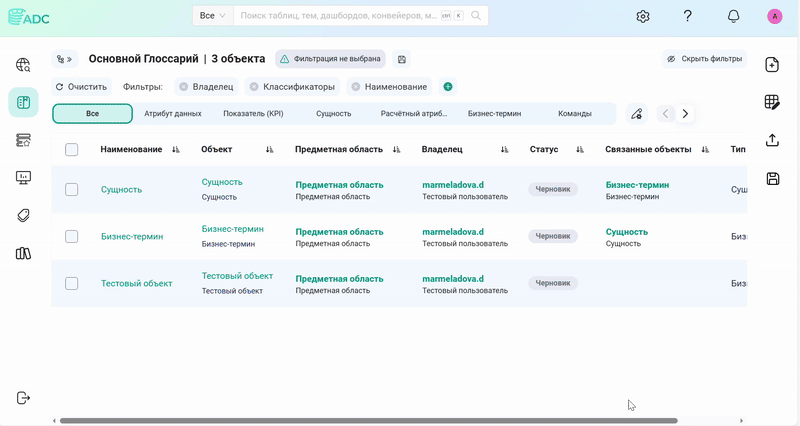Switch to Сущность tab
Screen dimensions: 800x426
pyautogui.click(x=333, y=114)
